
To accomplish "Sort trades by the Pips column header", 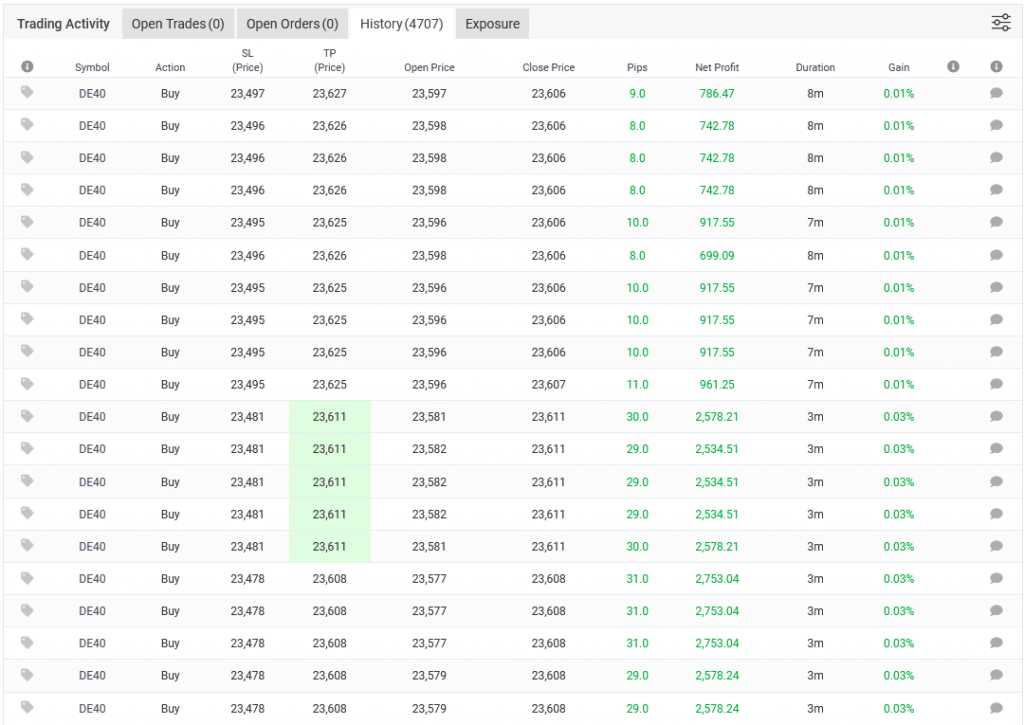I will point(637,68).
